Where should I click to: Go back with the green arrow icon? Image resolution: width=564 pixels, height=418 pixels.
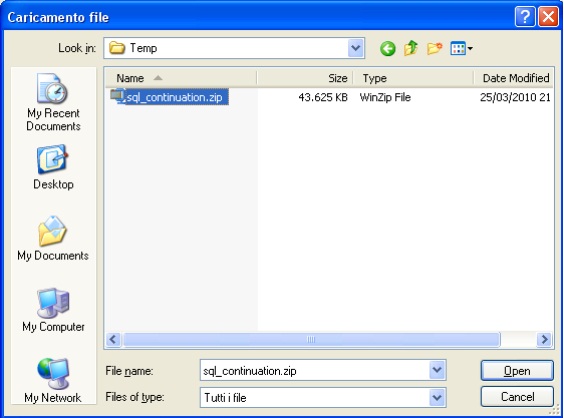[387, 48]
